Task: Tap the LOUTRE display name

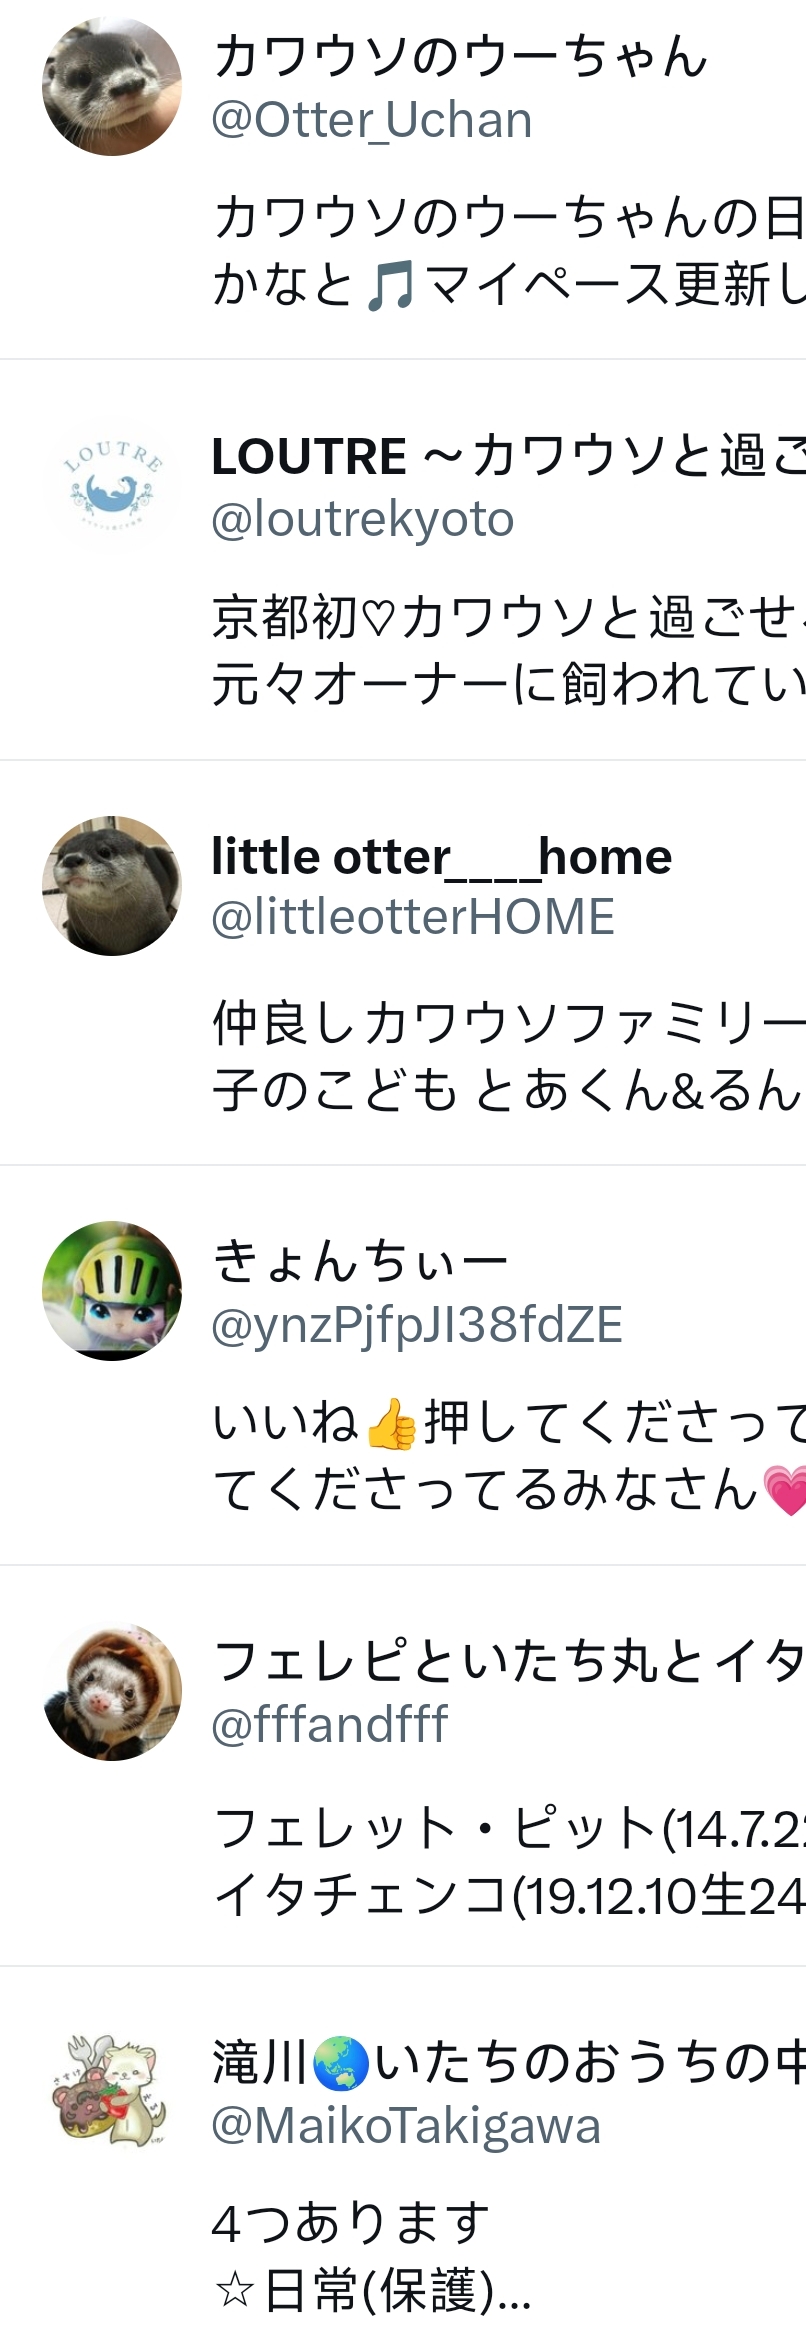Action: [x=508, y=456]
